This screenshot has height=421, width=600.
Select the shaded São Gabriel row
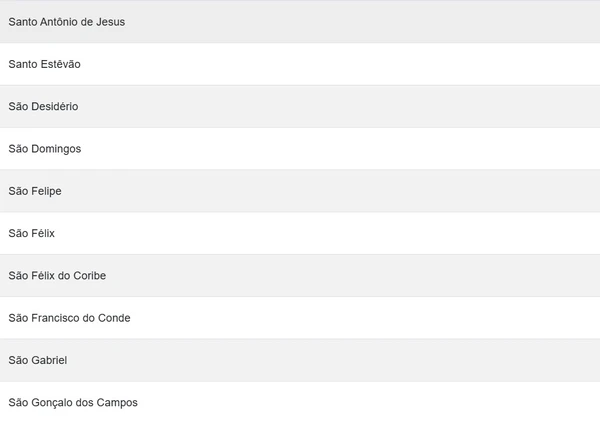click(300, 360)
